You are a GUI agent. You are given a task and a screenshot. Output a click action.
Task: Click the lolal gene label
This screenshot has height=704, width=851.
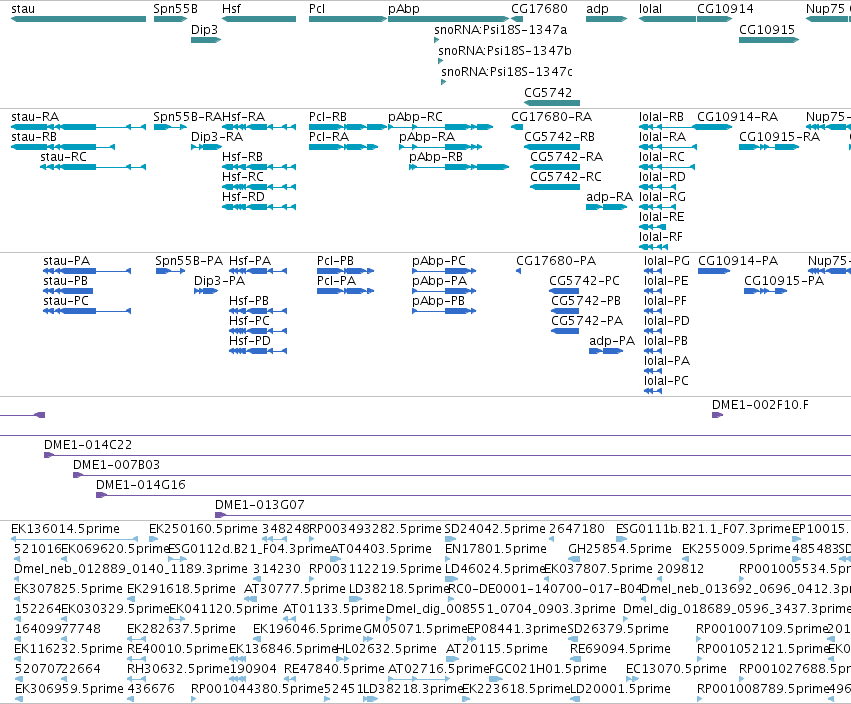650,9
